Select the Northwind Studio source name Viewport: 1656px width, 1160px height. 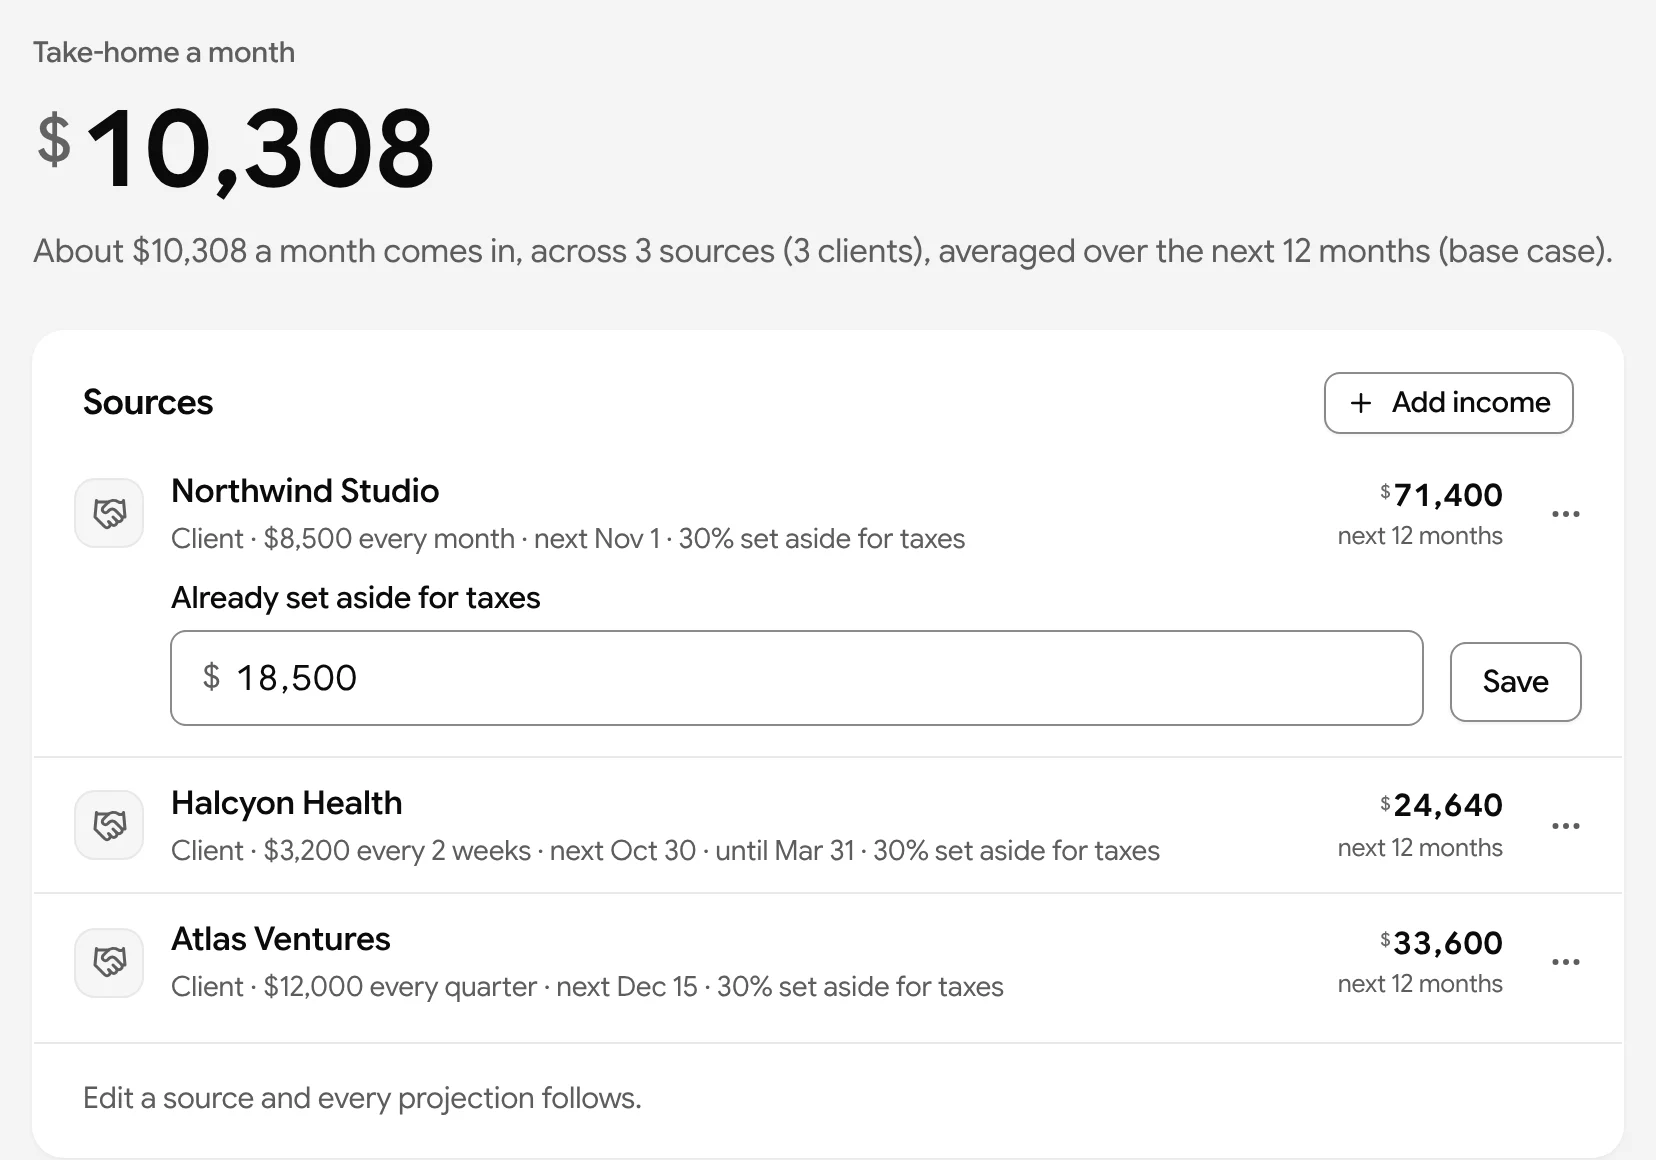[305, 491]
